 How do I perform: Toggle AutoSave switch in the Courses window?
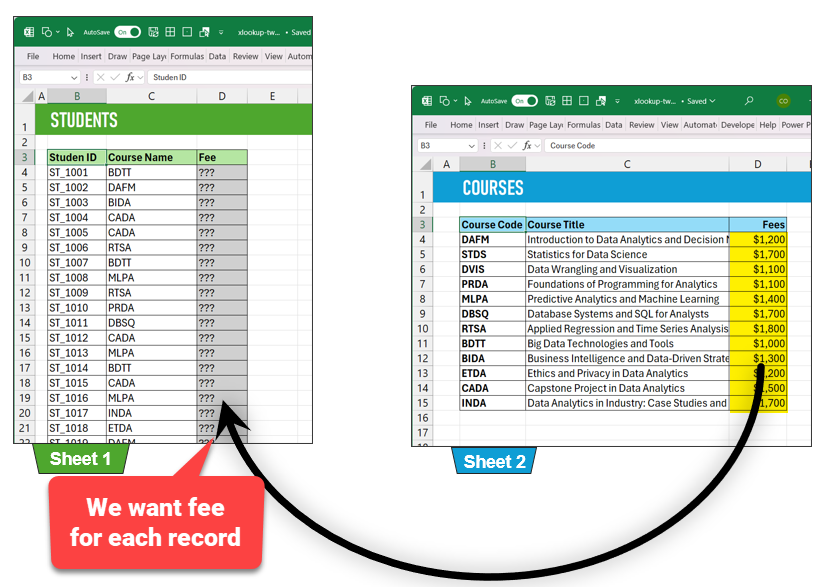click(524, 101)
